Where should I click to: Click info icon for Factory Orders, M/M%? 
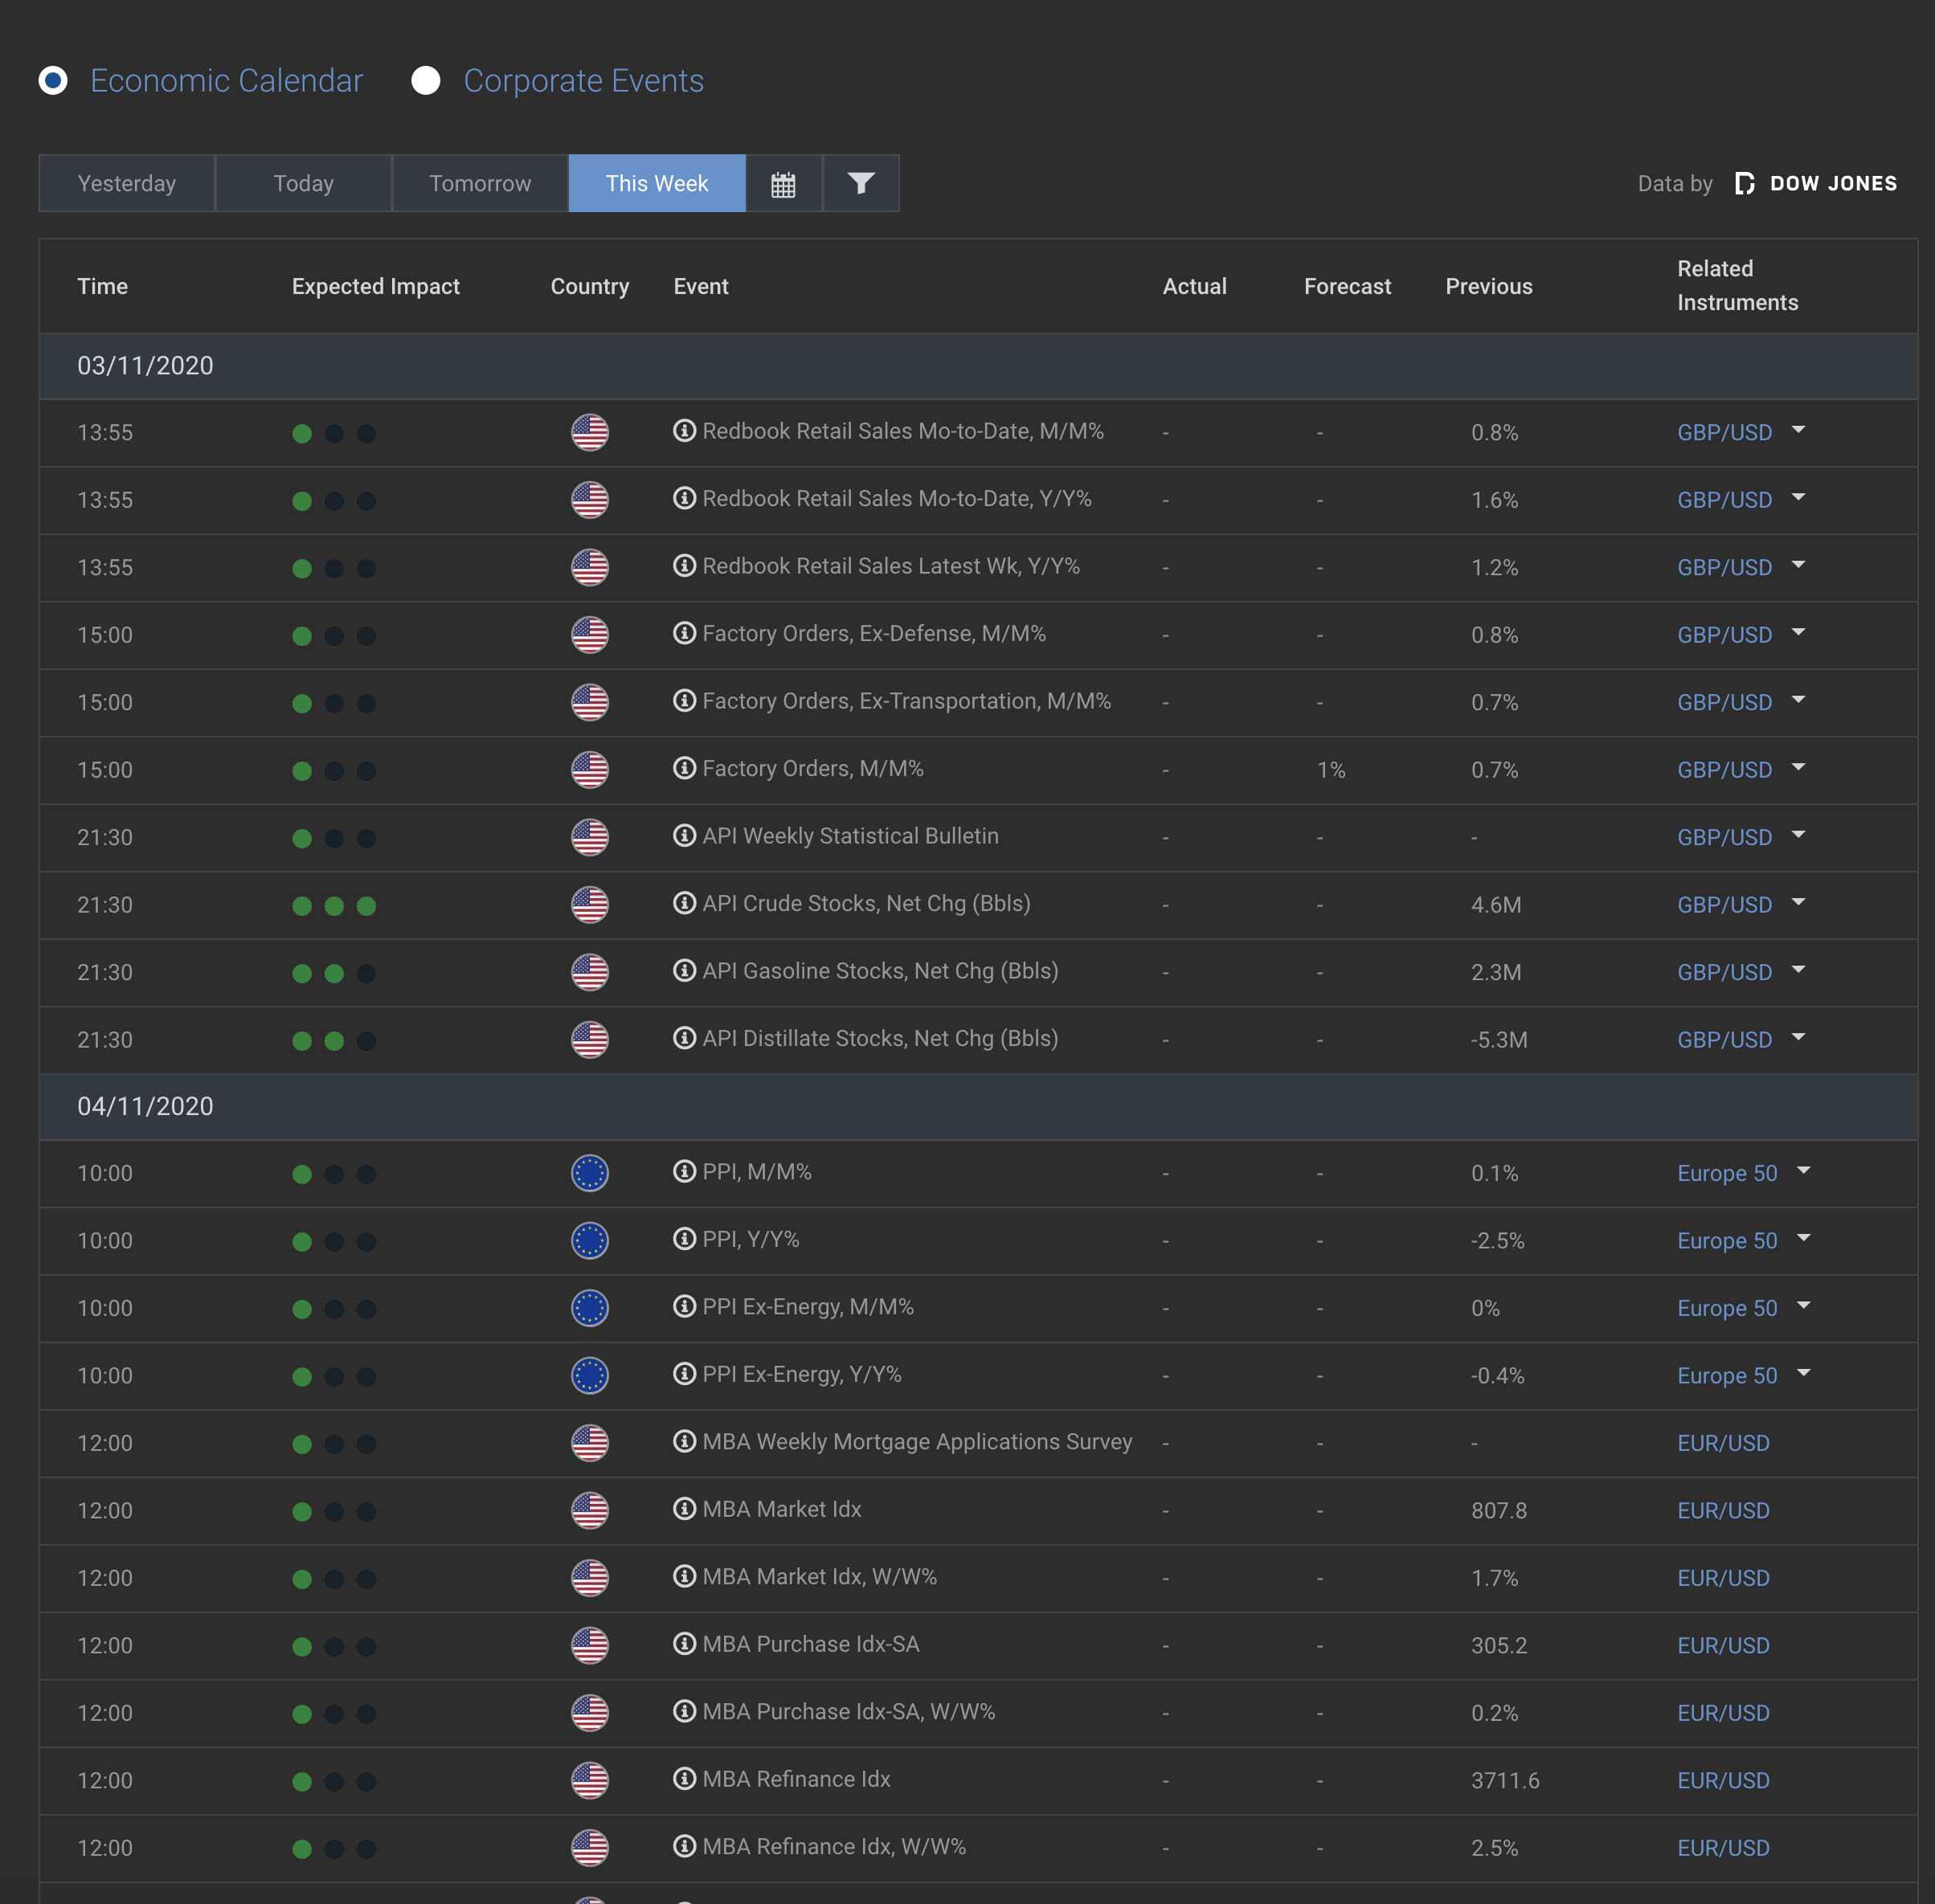click(684, 768)
